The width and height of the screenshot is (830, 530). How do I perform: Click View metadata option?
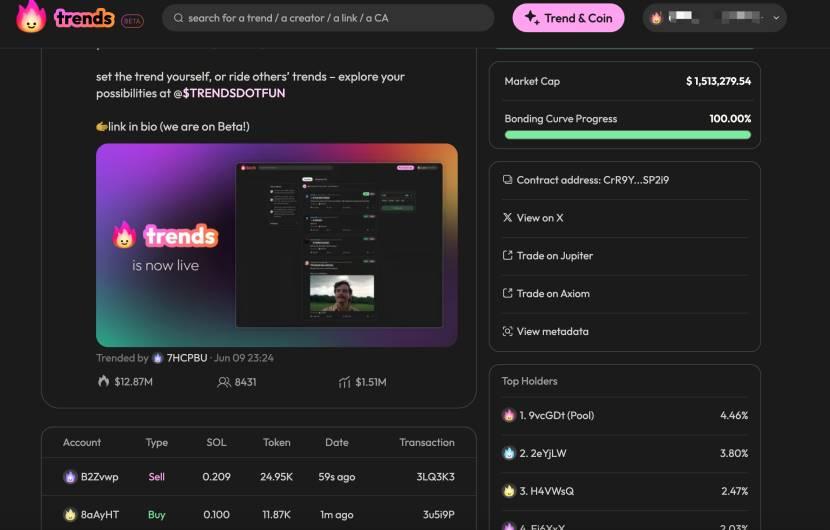click(552, 332)
